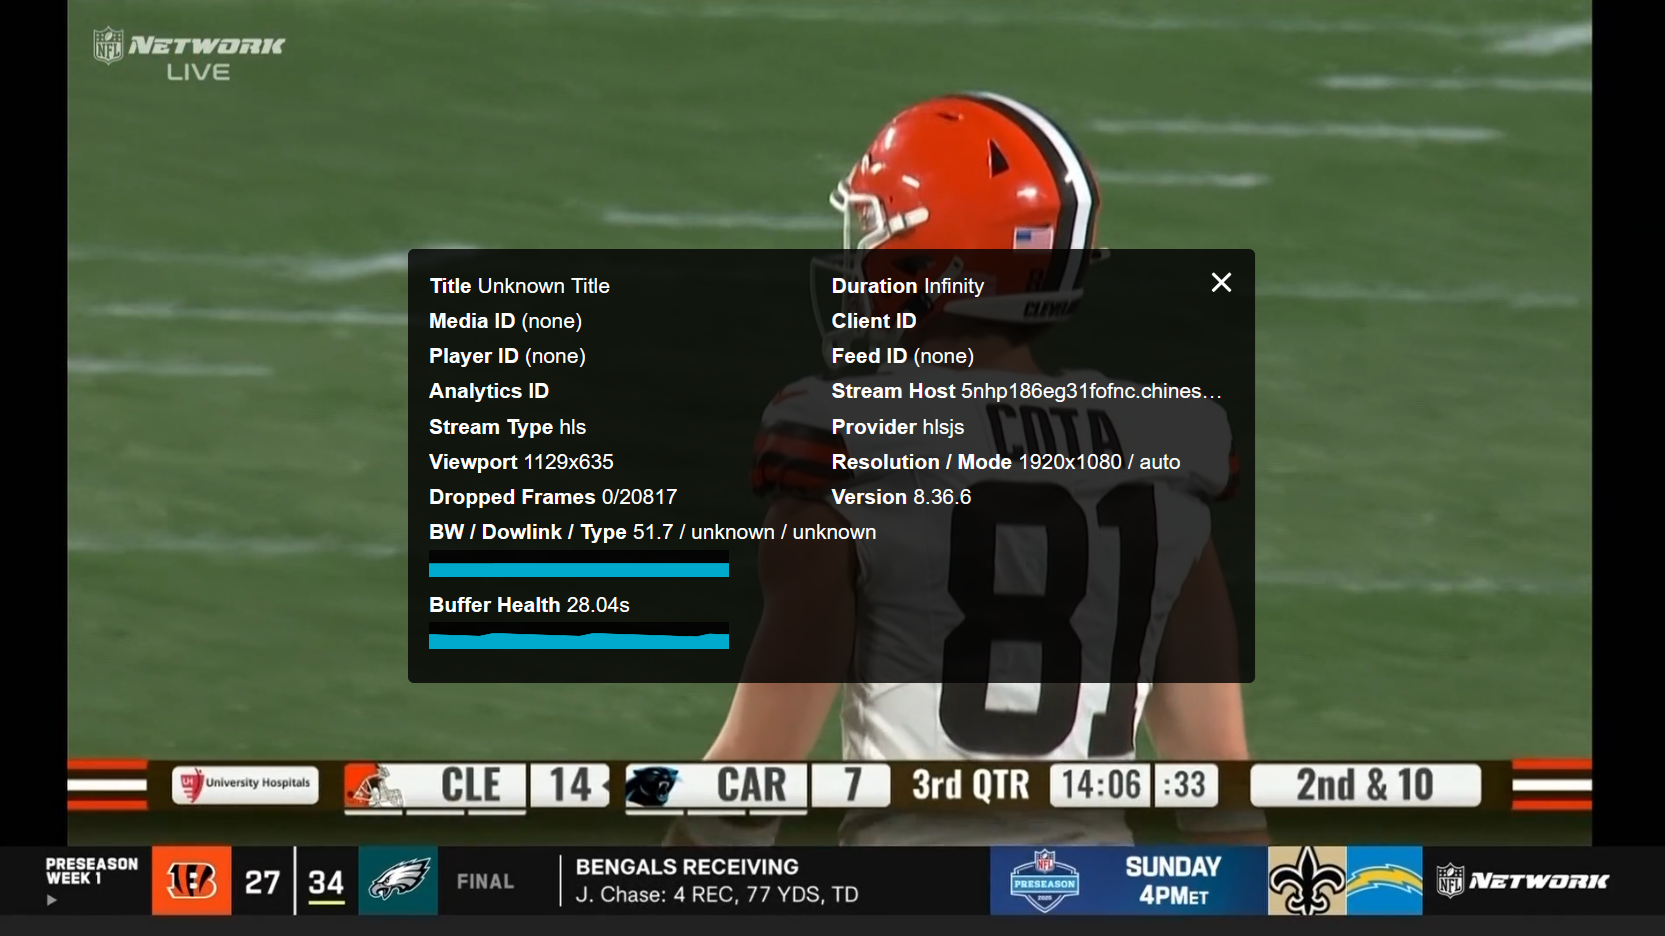Select the 'Analytics ID' label
The height and width of the screenshot is (936, 1665).
tap(489, 391)
